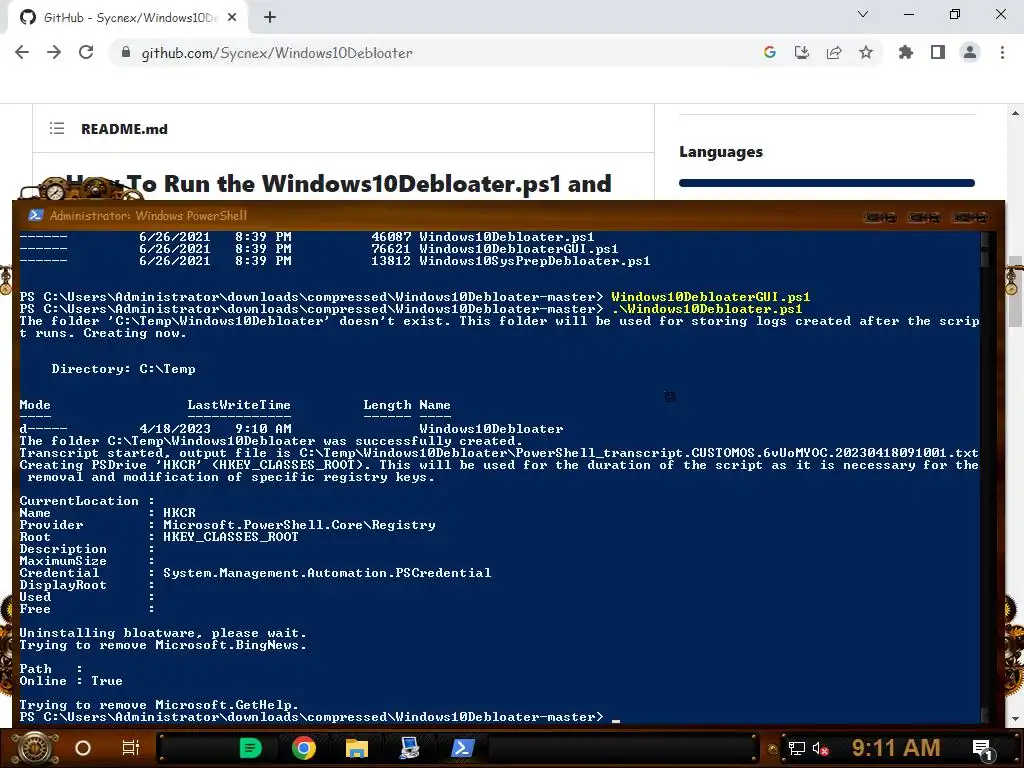Click the 'How To Run the Windows10Debloater.ps1' heading

338,184
